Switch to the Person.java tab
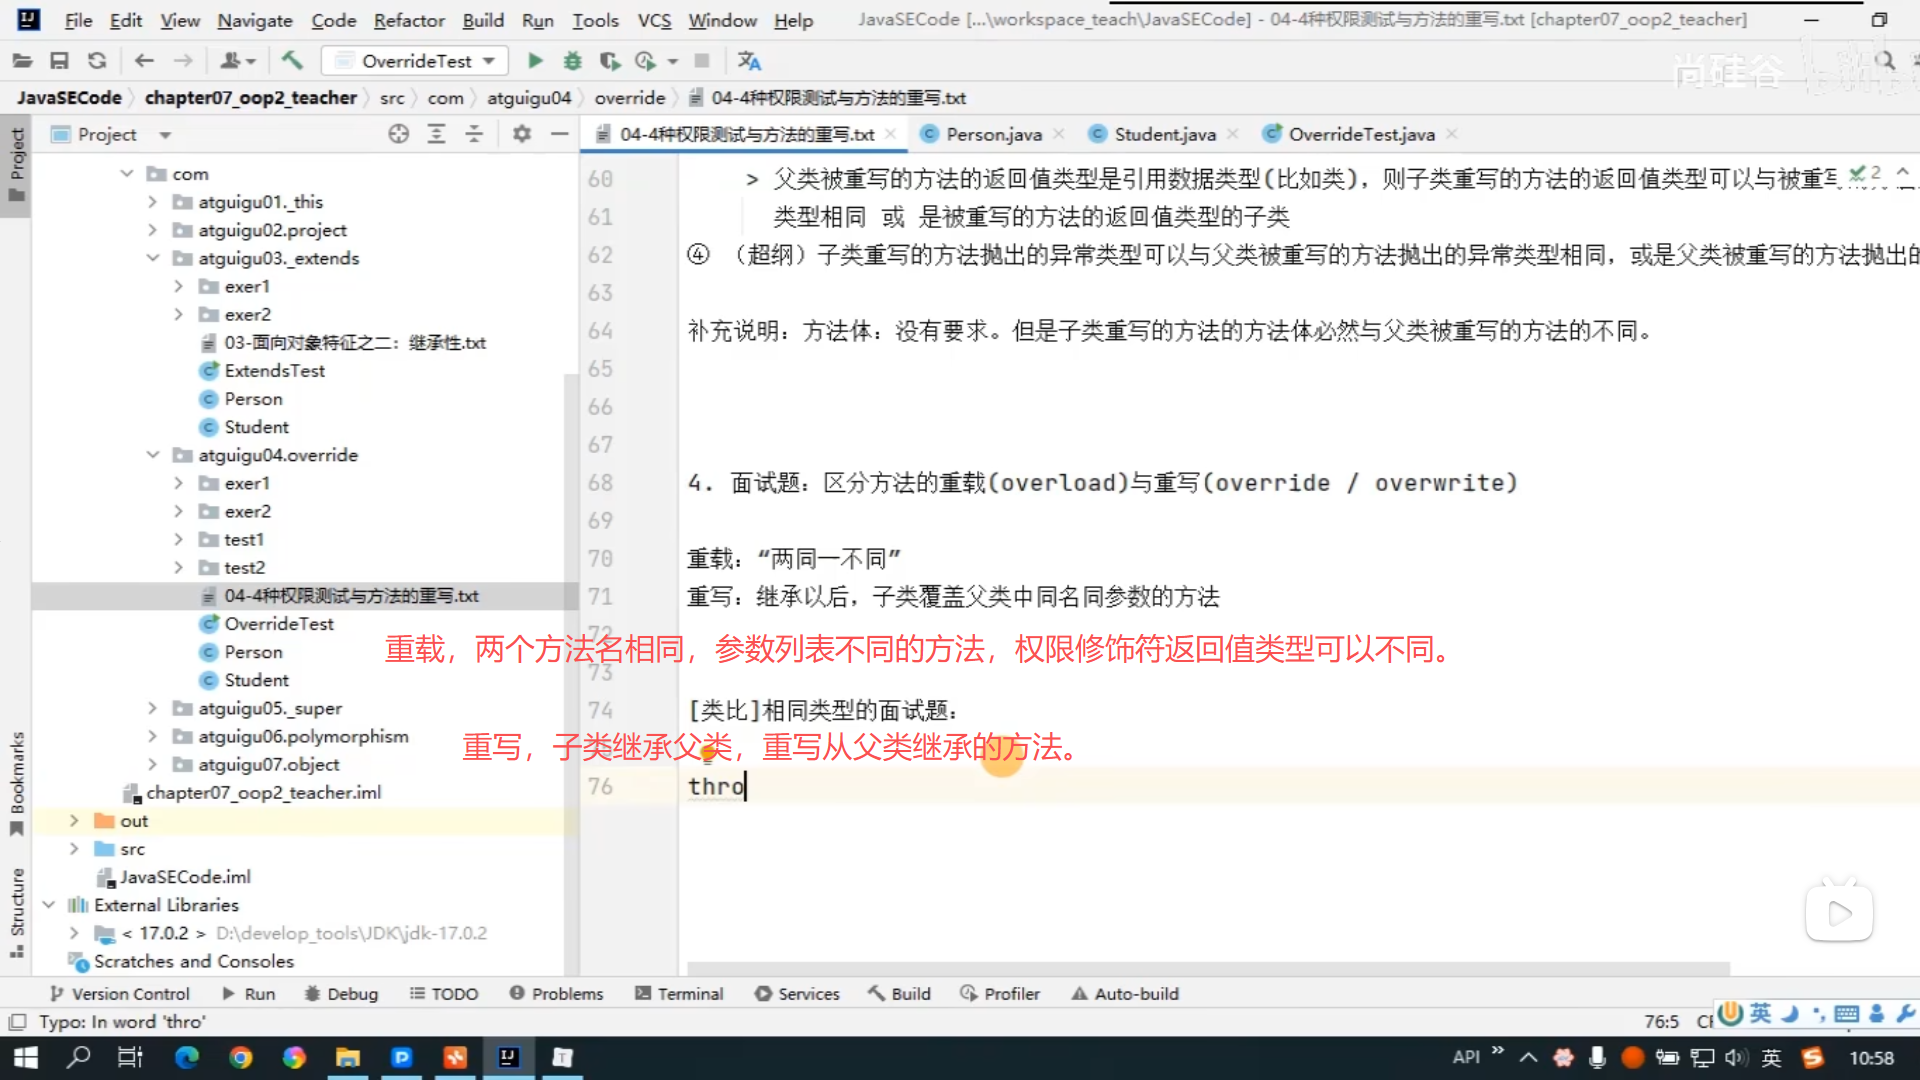This screenshot has width=1920, height=1080. [992, 134]
